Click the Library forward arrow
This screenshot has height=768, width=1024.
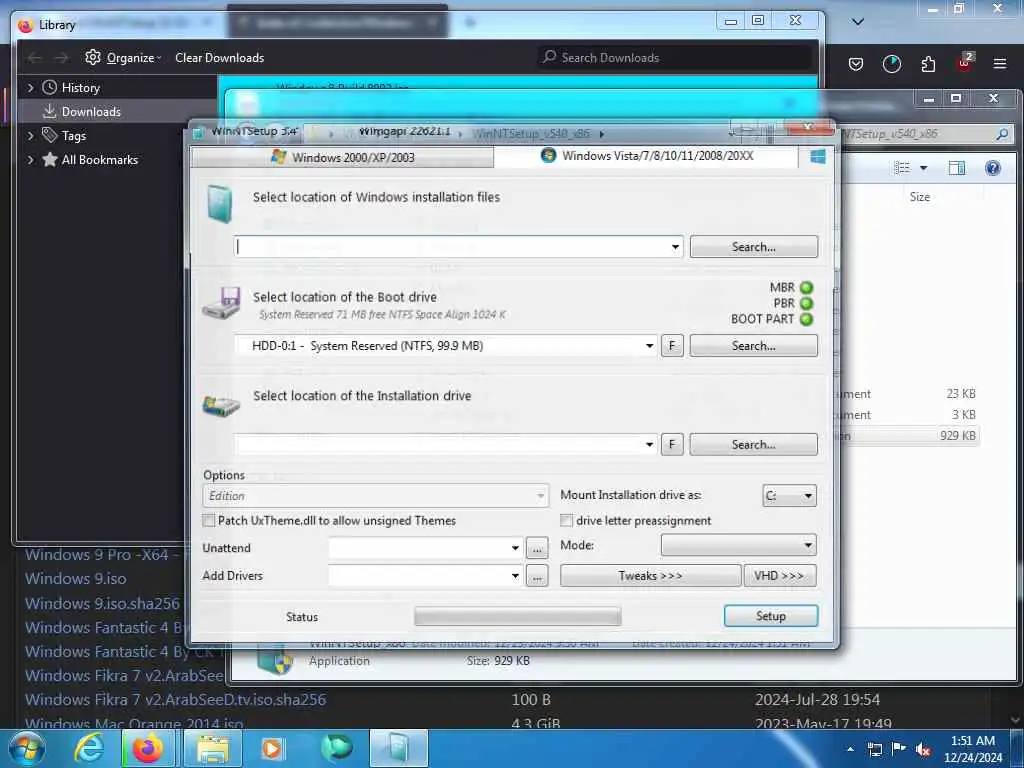(x=61, y=58)
